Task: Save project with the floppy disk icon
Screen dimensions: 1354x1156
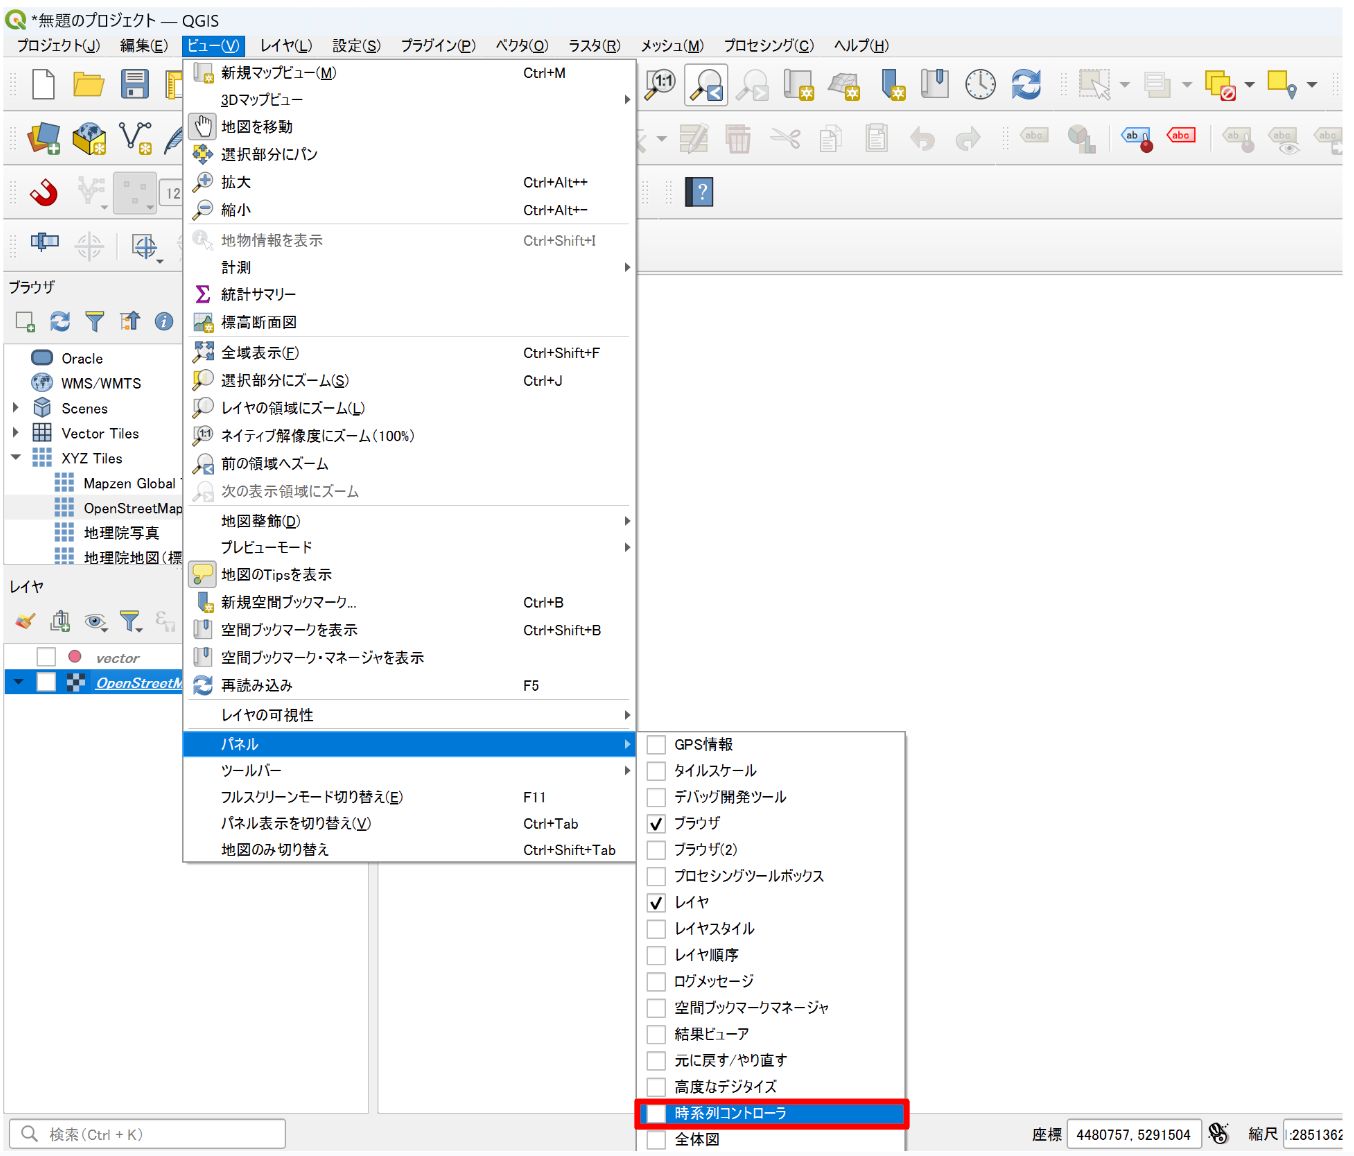Action: [134, 85]
